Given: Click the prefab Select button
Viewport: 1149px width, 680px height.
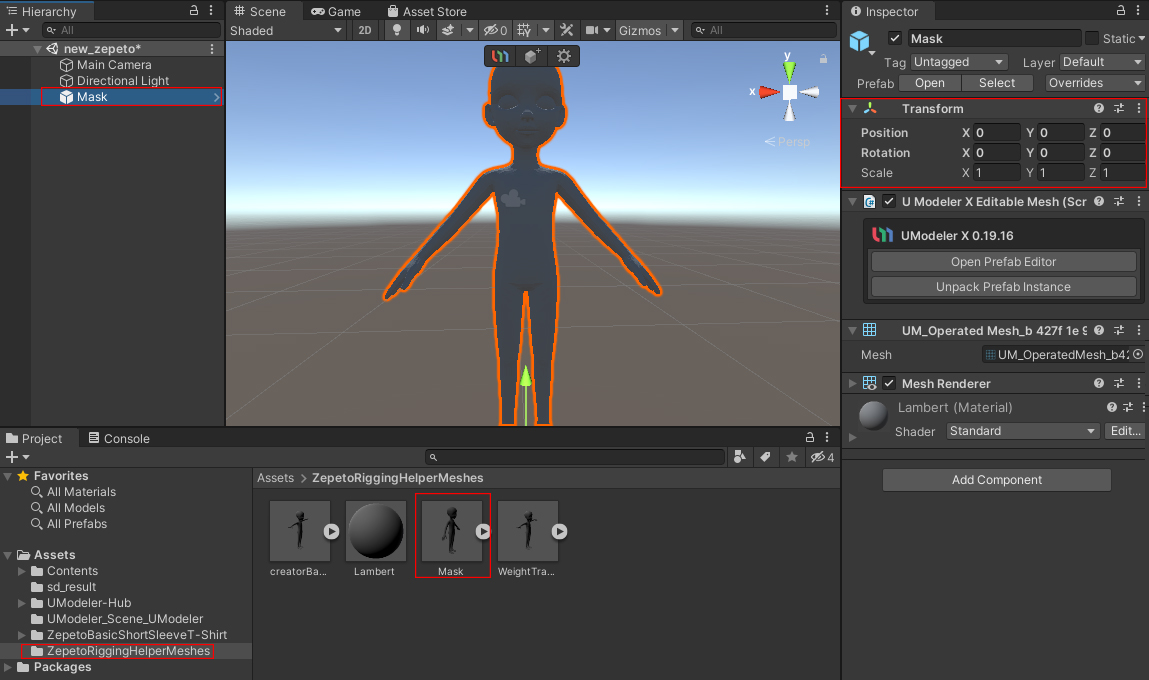Looking at the screenshot, I should tap(997, 83).
